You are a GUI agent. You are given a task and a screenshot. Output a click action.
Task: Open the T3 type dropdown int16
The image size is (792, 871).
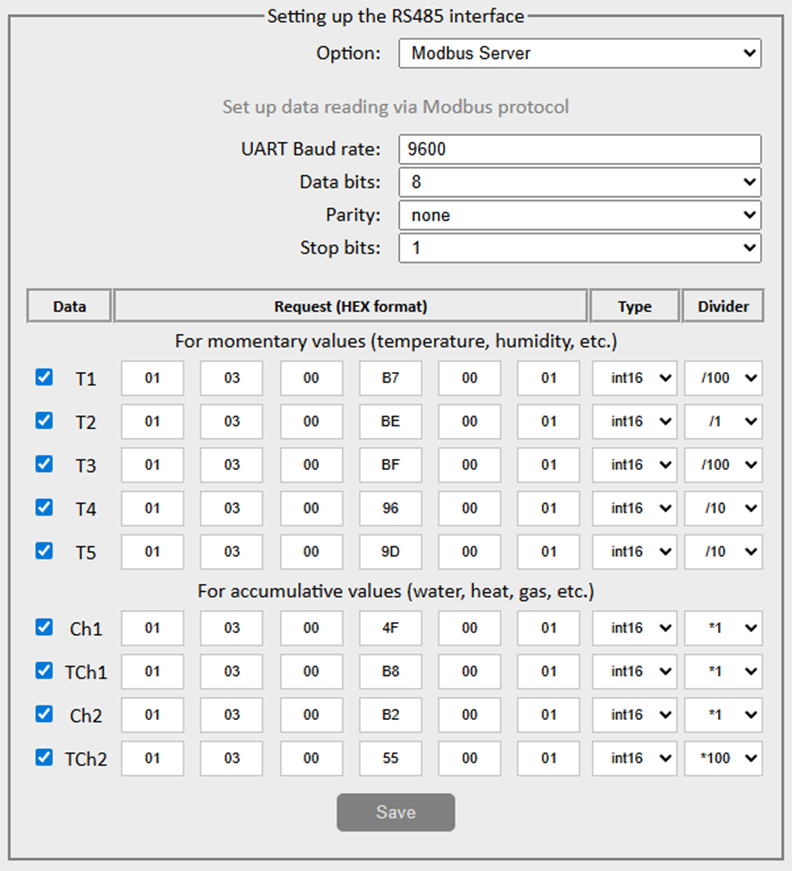tap(634, 465)
